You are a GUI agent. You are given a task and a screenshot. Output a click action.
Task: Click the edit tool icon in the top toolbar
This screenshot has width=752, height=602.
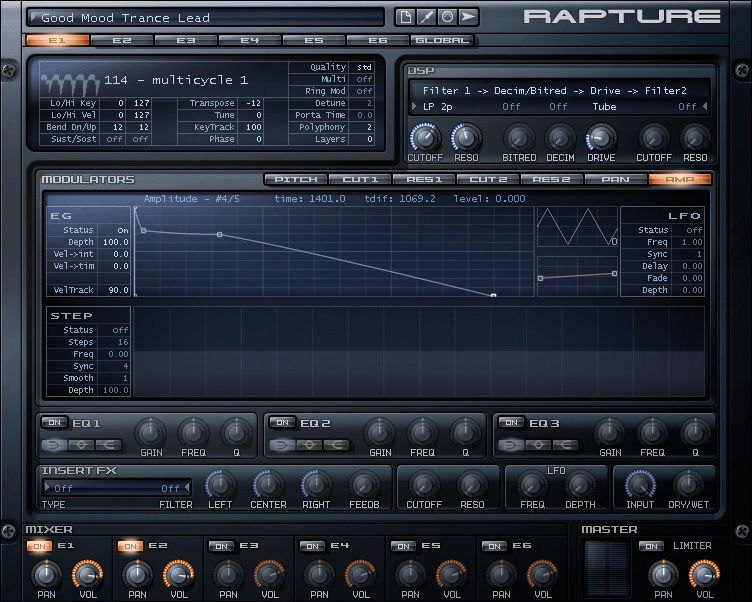pyautogui.click(x=426, y=17)
